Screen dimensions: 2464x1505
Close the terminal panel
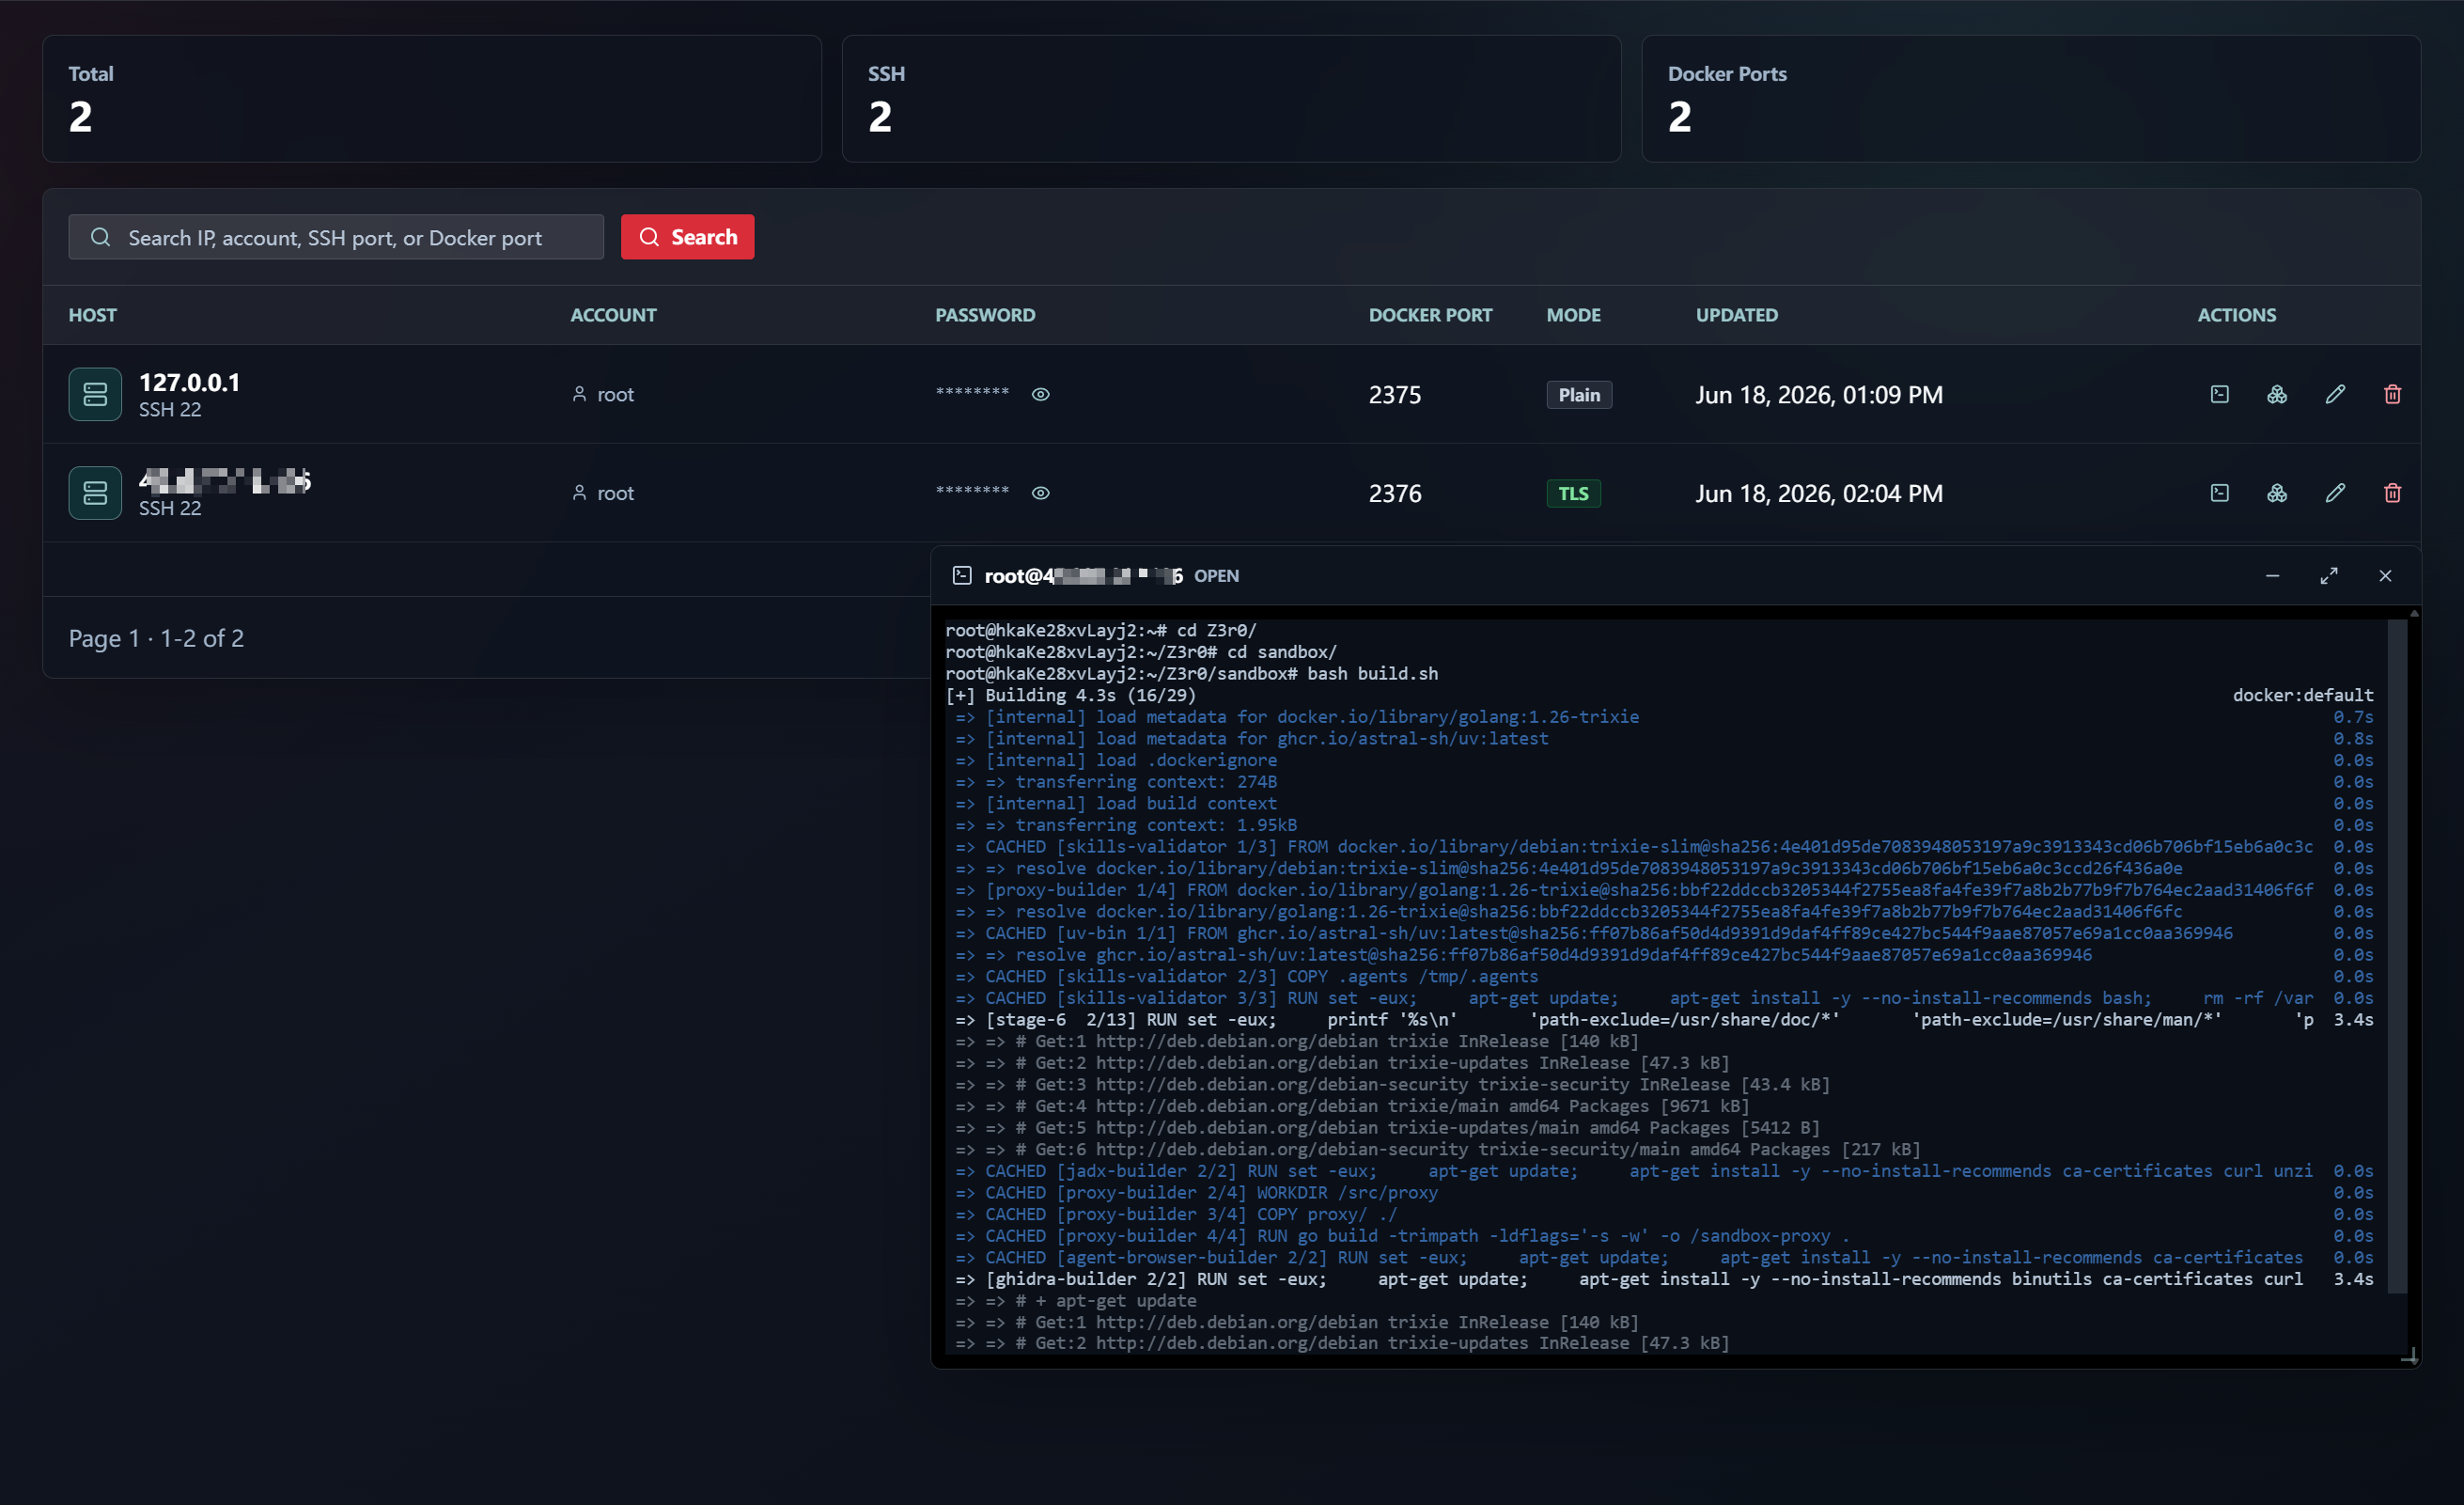(2385, 575)
